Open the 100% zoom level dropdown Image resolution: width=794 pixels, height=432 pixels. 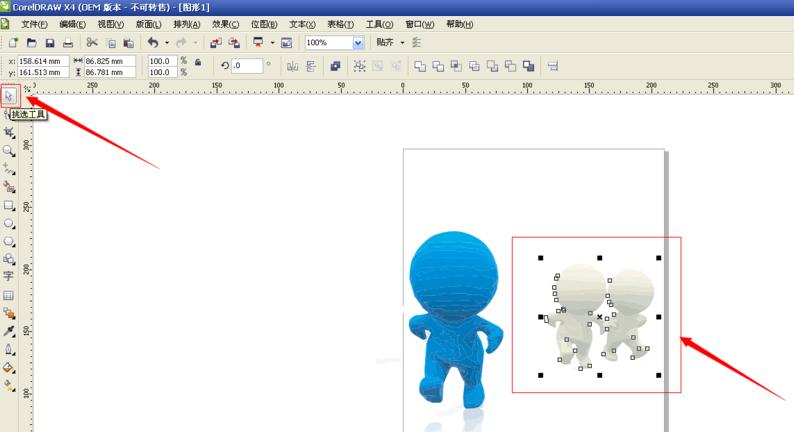point(359,43)
